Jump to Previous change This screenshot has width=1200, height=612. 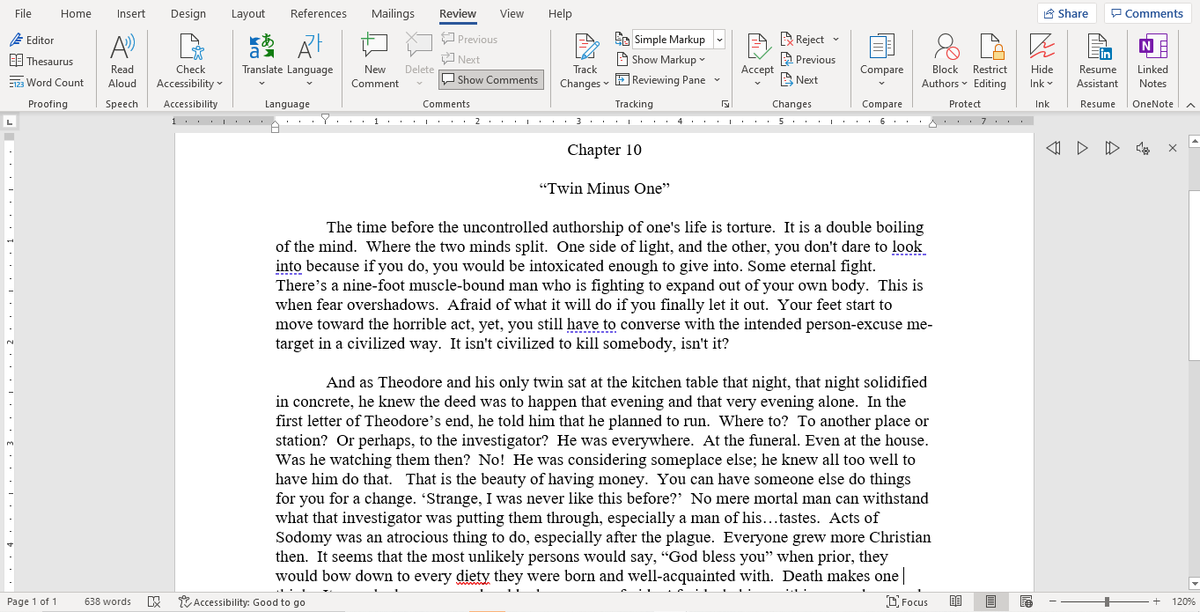click(808, 60)
